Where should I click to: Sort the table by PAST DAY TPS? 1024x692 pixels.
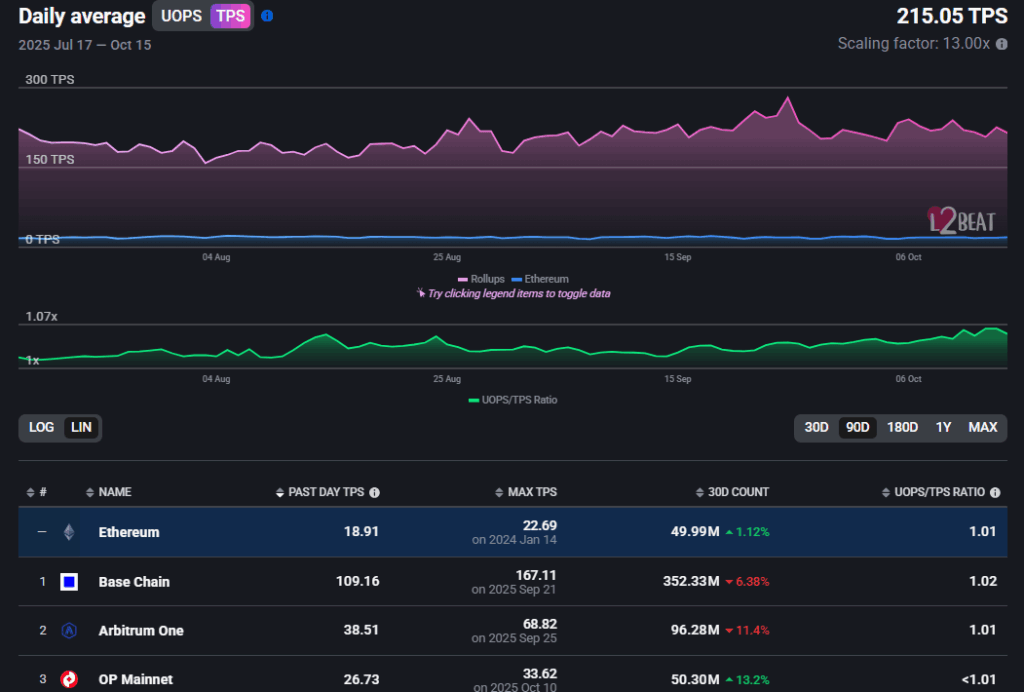click(x=320, y=492)
